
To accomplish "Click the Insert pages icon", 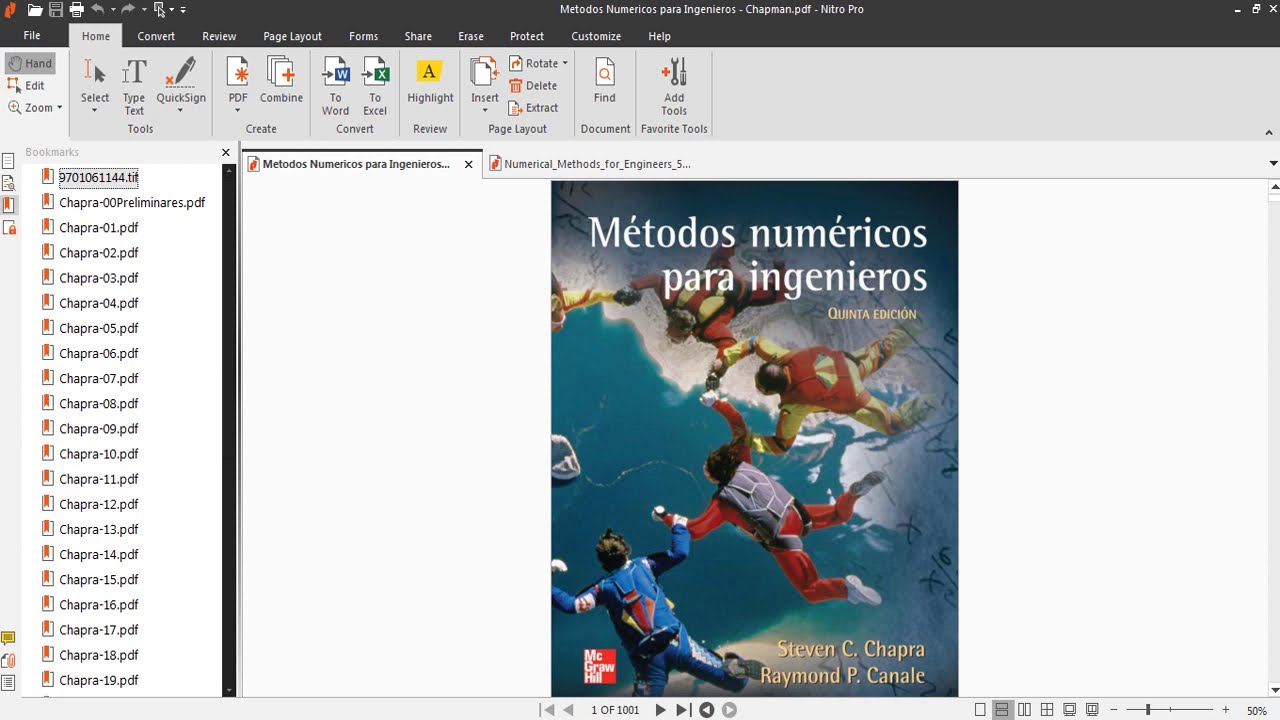I will coord(485,72).
